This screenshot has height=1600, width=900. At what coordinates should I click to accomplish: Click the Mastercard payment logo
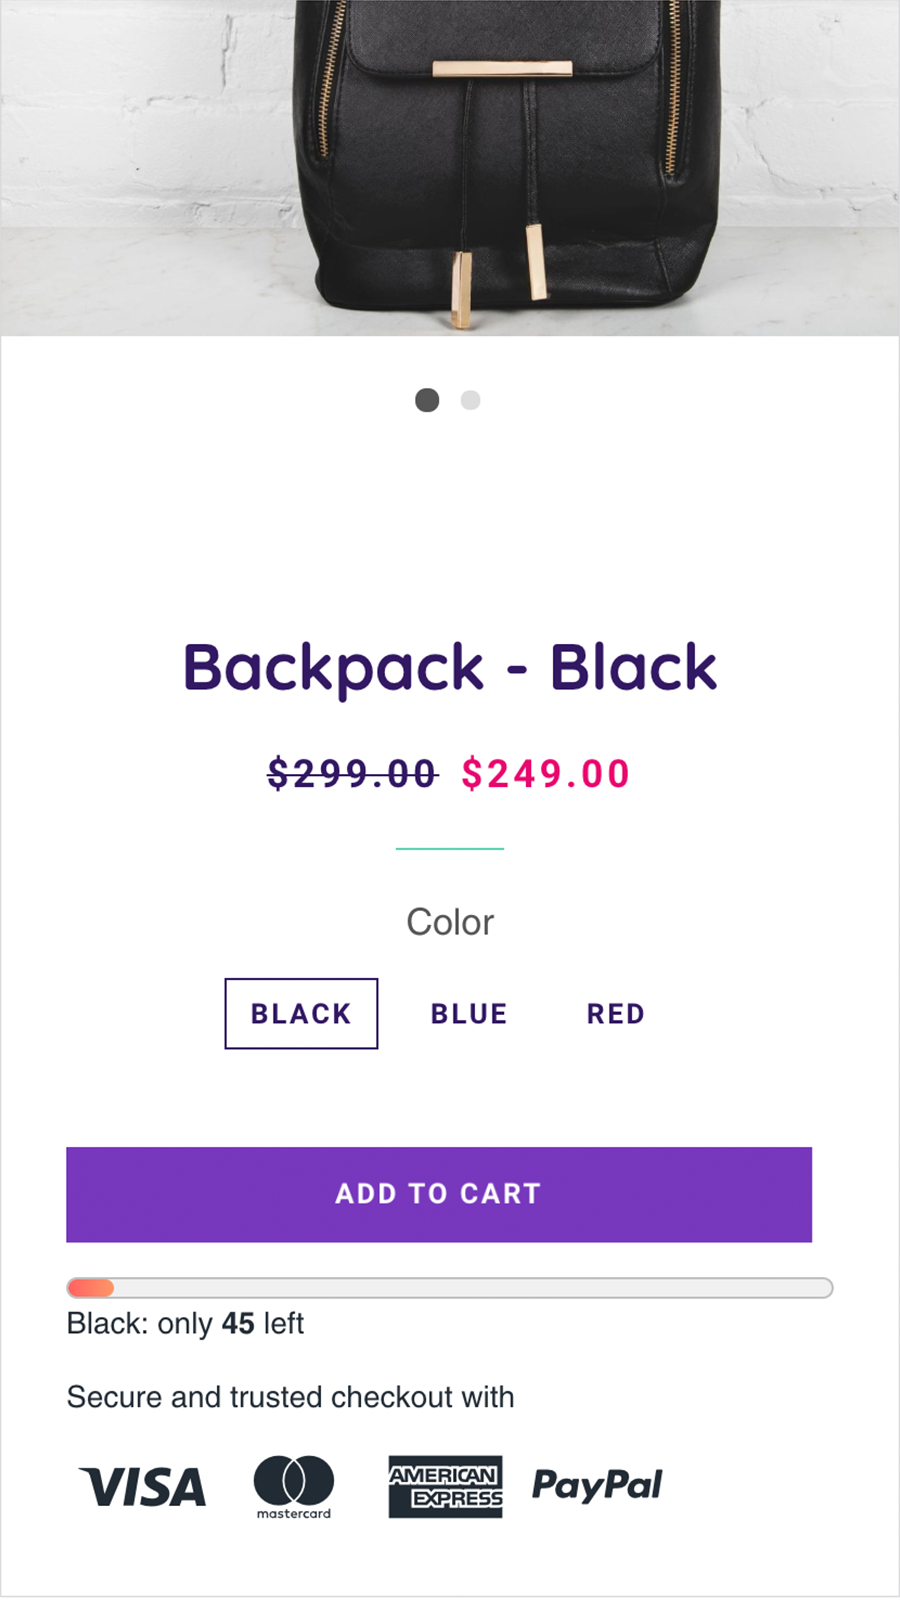tap(293, 1486)
